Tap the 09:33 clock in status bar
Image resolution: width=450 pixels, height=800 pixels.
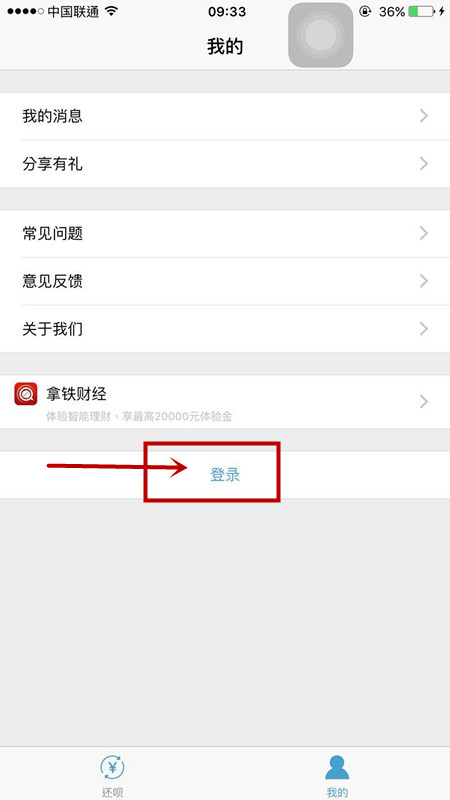[225, 12]
